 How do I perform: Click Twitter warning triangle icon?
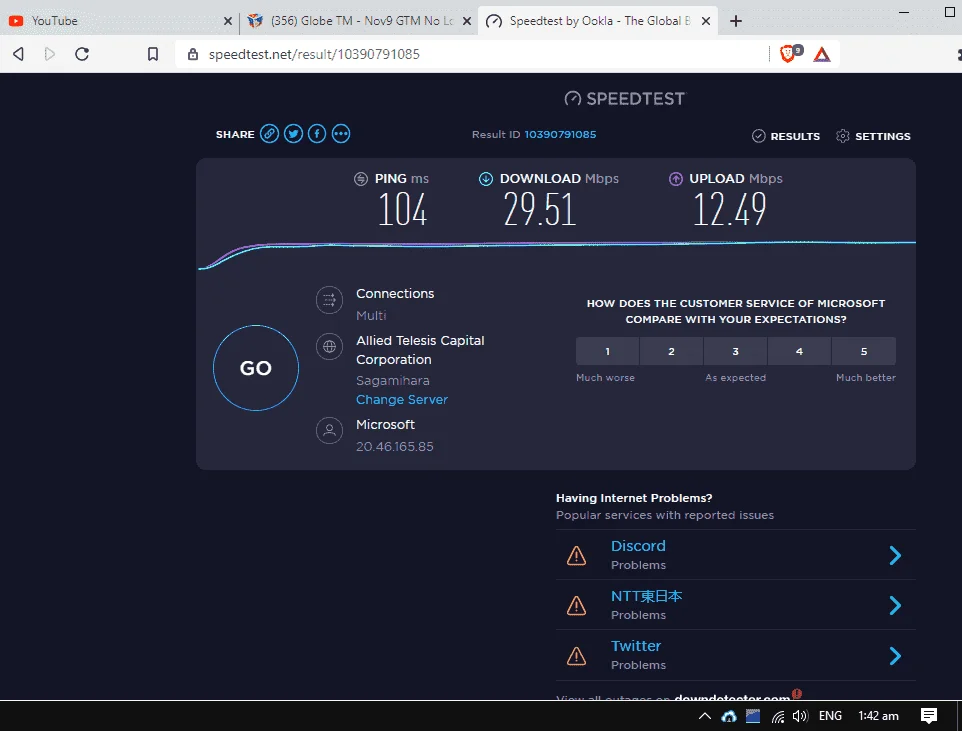576,656
